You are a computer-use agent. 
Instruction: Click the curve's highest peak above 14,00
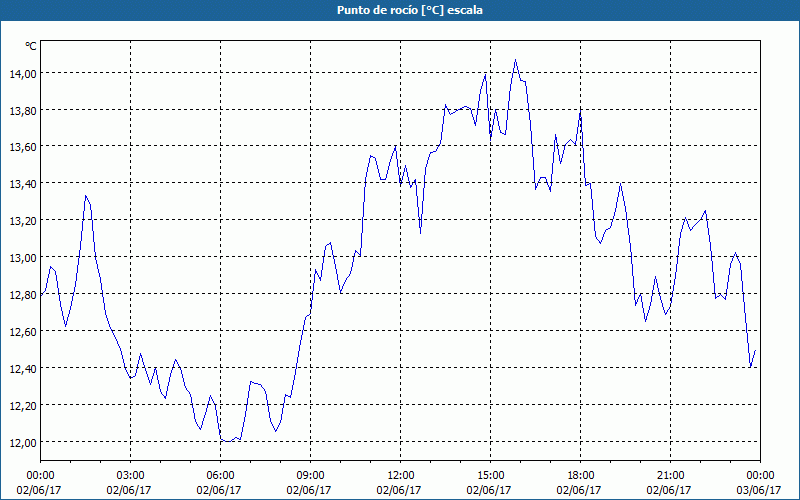515,60
